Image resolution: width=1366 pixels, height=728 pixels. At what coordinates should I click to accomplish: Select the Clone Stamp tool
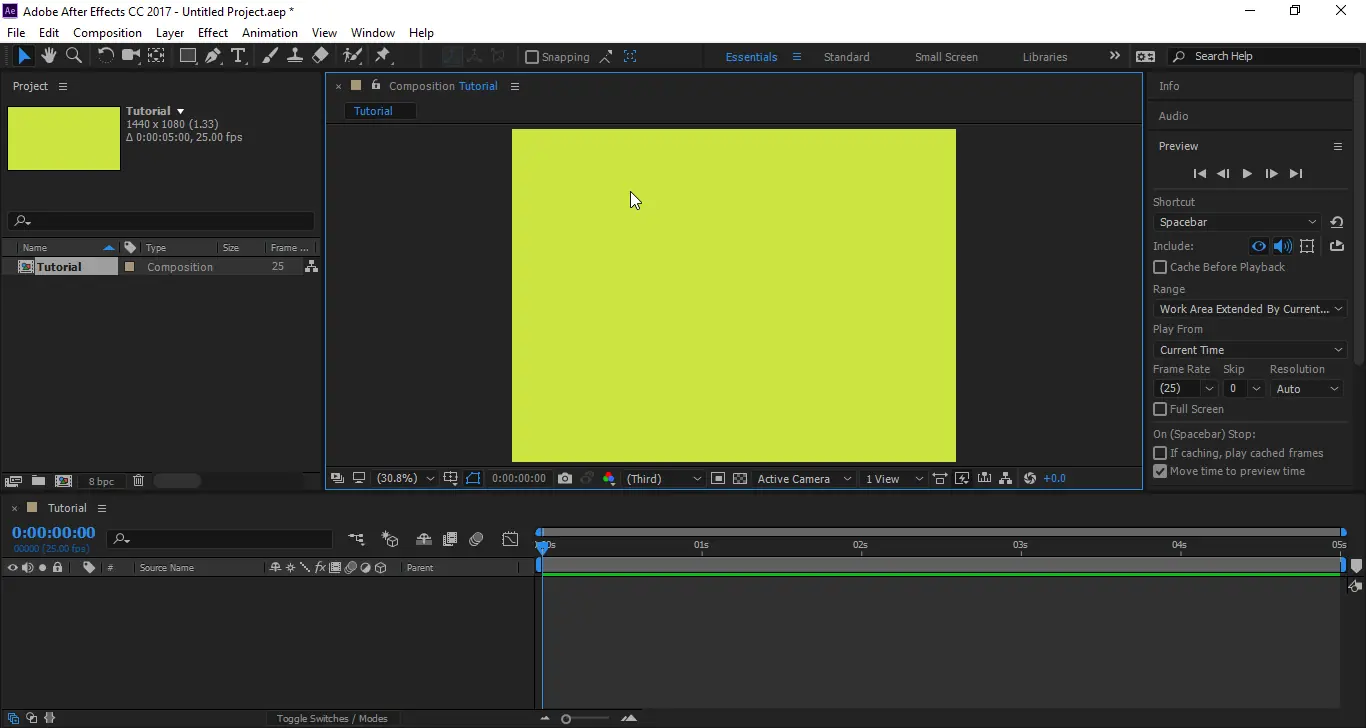pos(295,56)
